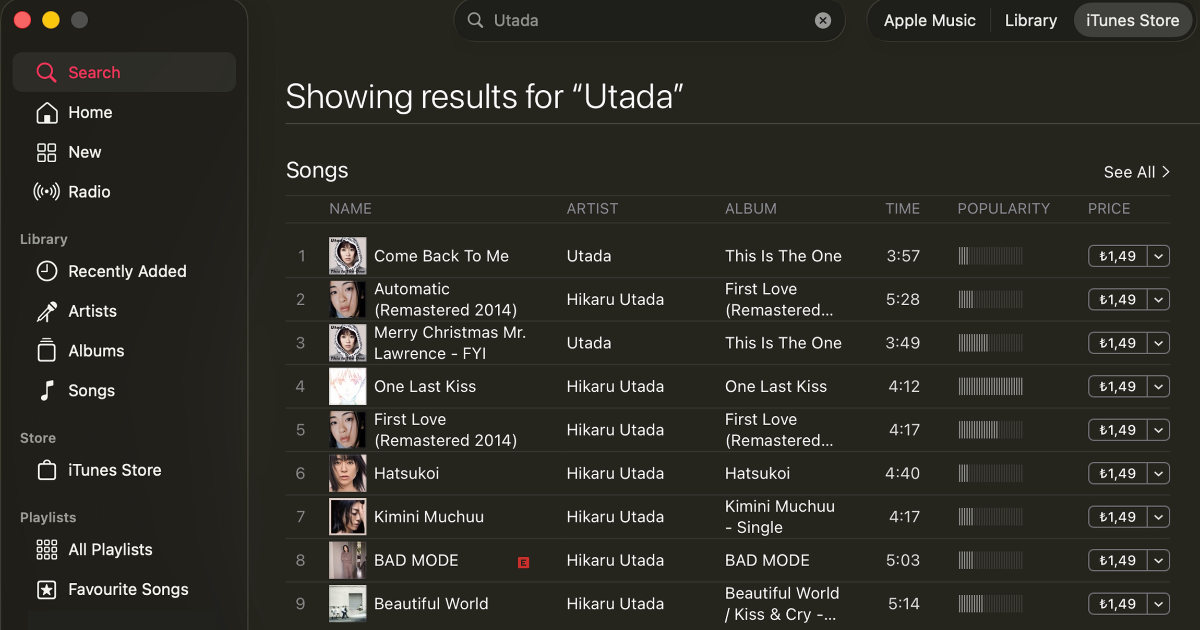Open Beautiful World song artwork
Screen dimensions: 1200x630
348,604
